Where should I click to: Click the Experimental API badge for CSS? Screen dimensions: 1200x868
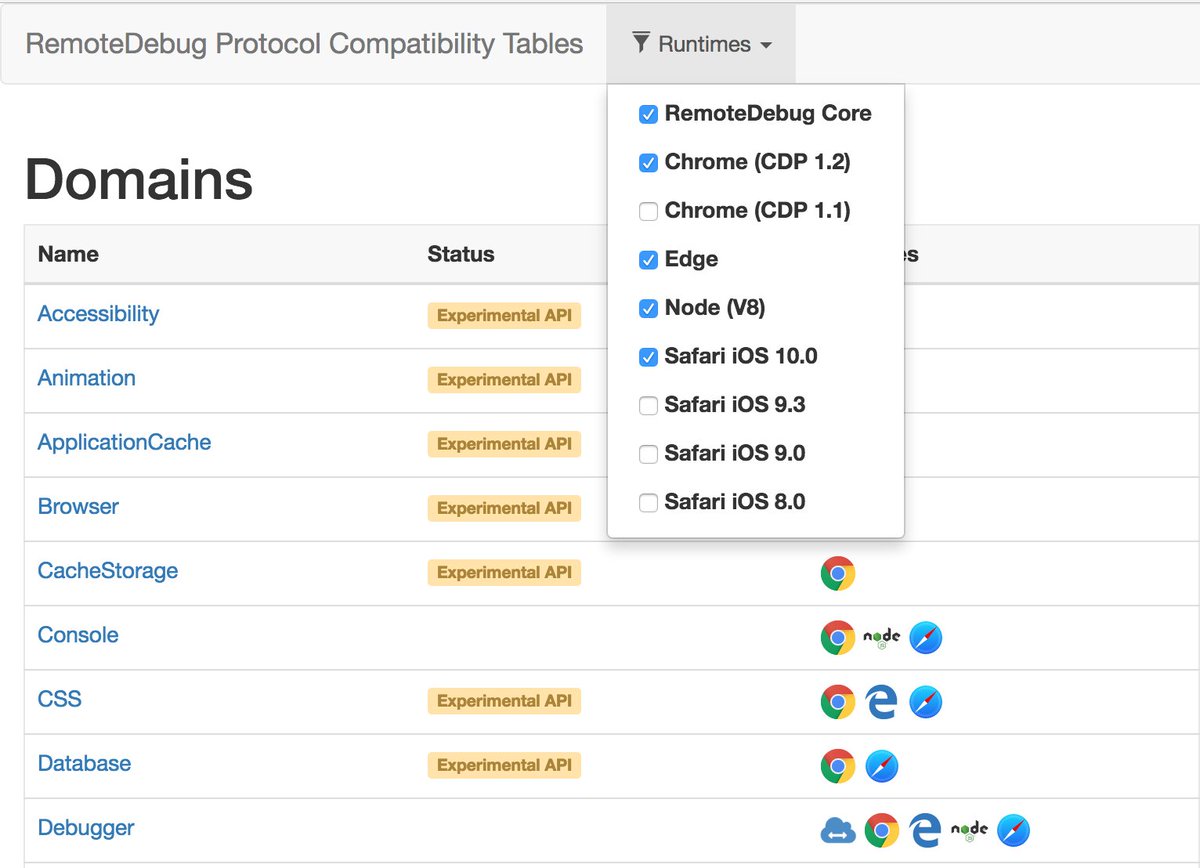tap(504, 701)
